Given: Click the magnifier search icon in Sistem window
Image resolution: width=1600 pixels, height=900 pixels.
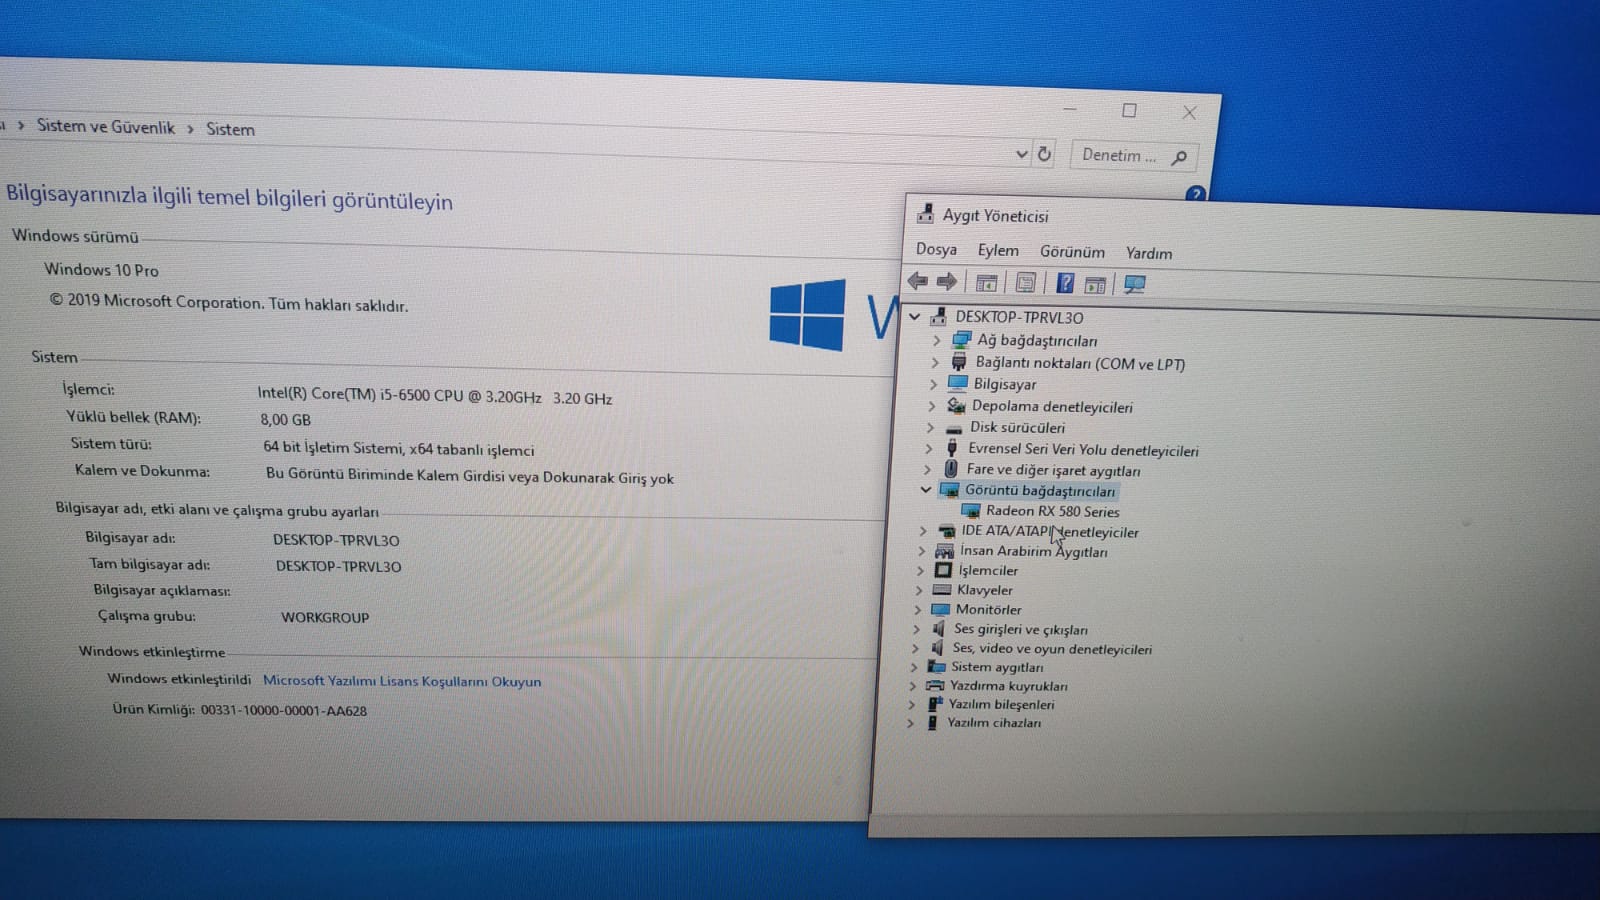Looking at the screenshot, I should point(1179,157).
